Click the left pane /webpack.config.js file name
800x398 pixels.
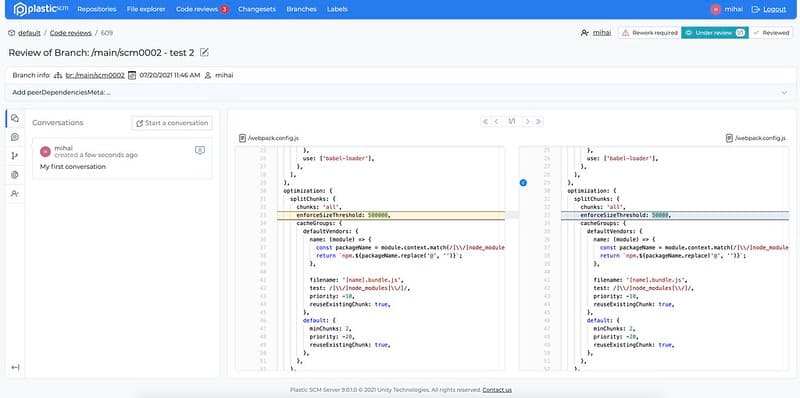[273, 138]
